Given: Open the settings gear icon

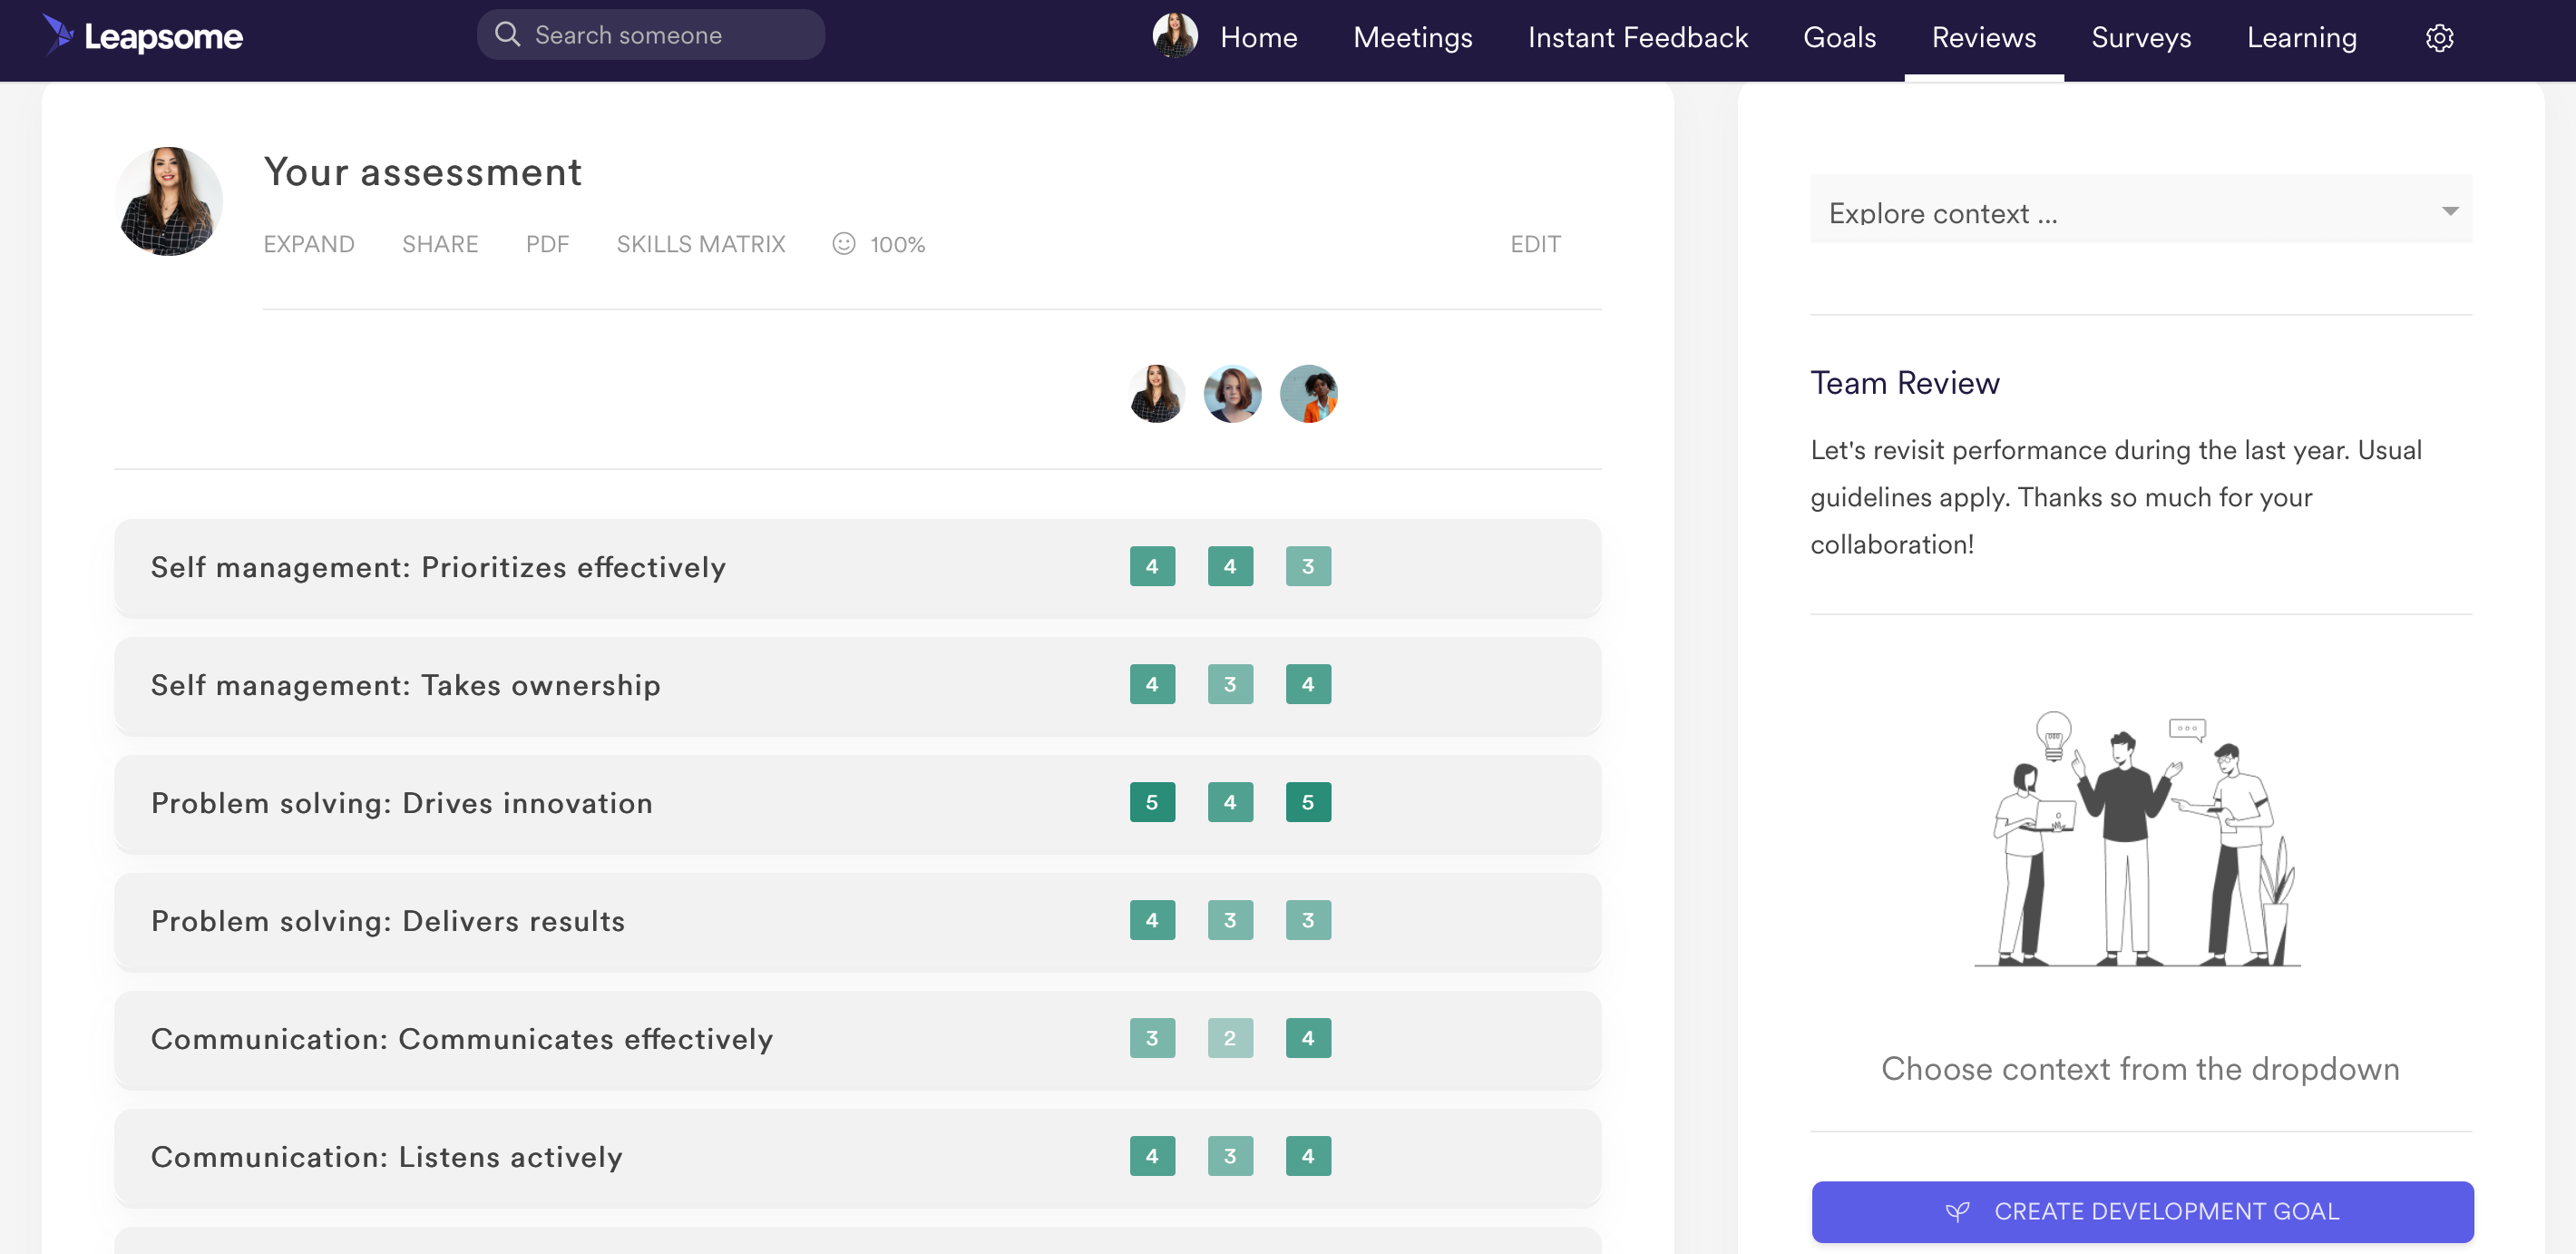Looking at the screenshot, I should (2439, 38).
